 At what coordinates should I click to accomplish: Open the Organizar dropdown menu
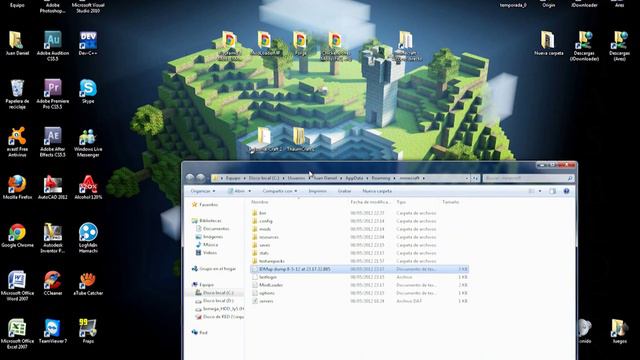tap(203, 191)
